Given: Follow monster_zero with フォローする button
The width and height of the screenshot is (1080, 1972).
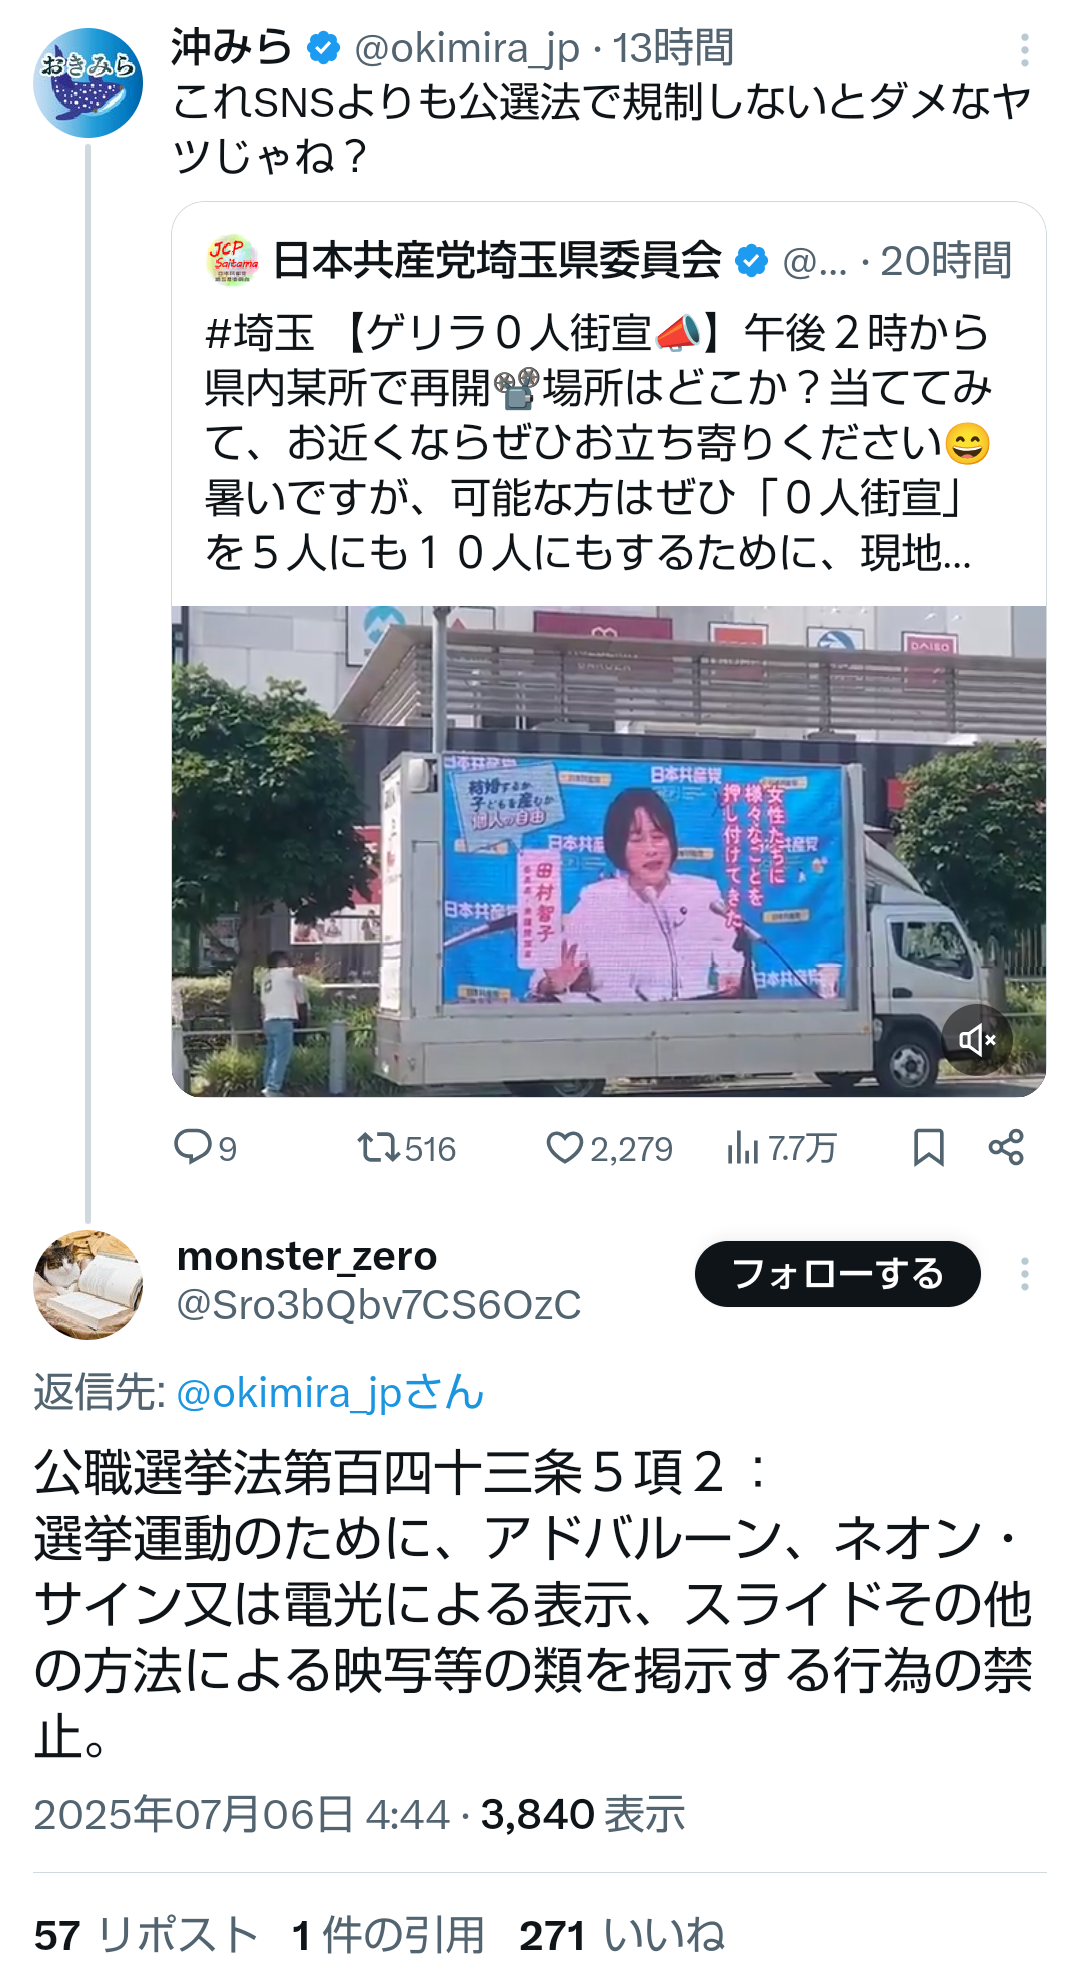Looking at the screenshot, I should pos(838,1274).
